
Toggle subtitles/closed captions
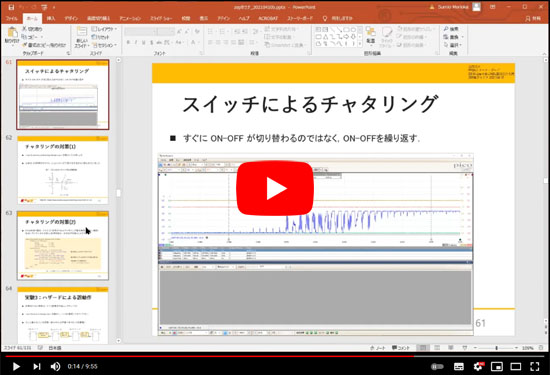coord(458,366)
